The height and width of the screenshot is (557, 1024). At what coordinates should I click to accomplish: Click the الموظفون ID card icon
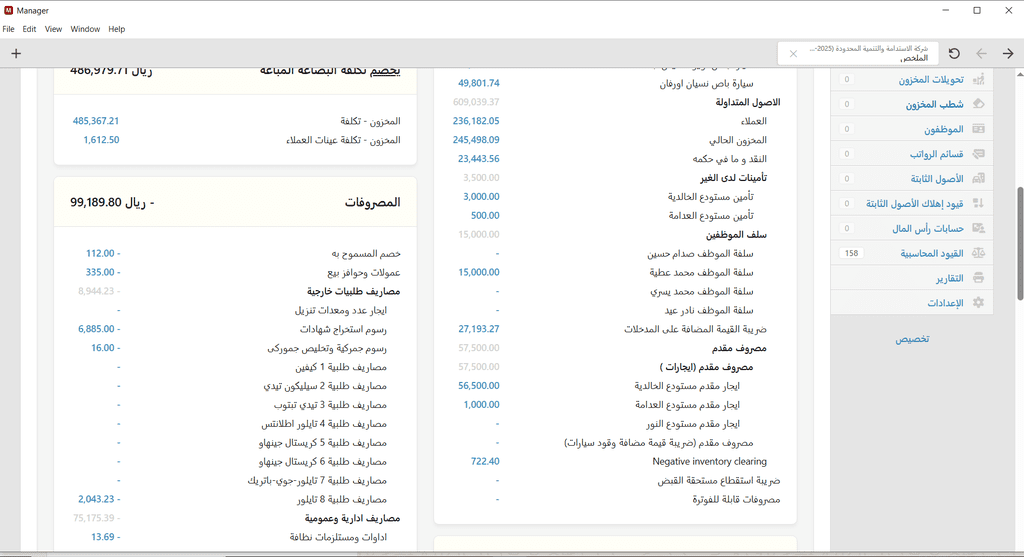pyautogui.click(x=978, y=129)
